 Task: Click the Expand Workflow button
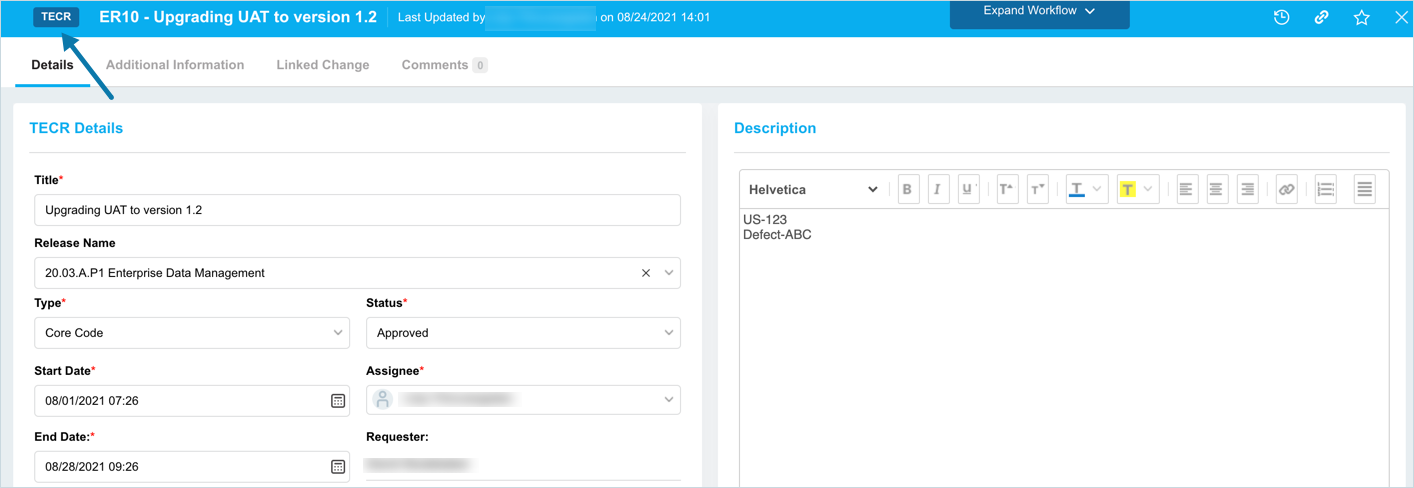1039,12
